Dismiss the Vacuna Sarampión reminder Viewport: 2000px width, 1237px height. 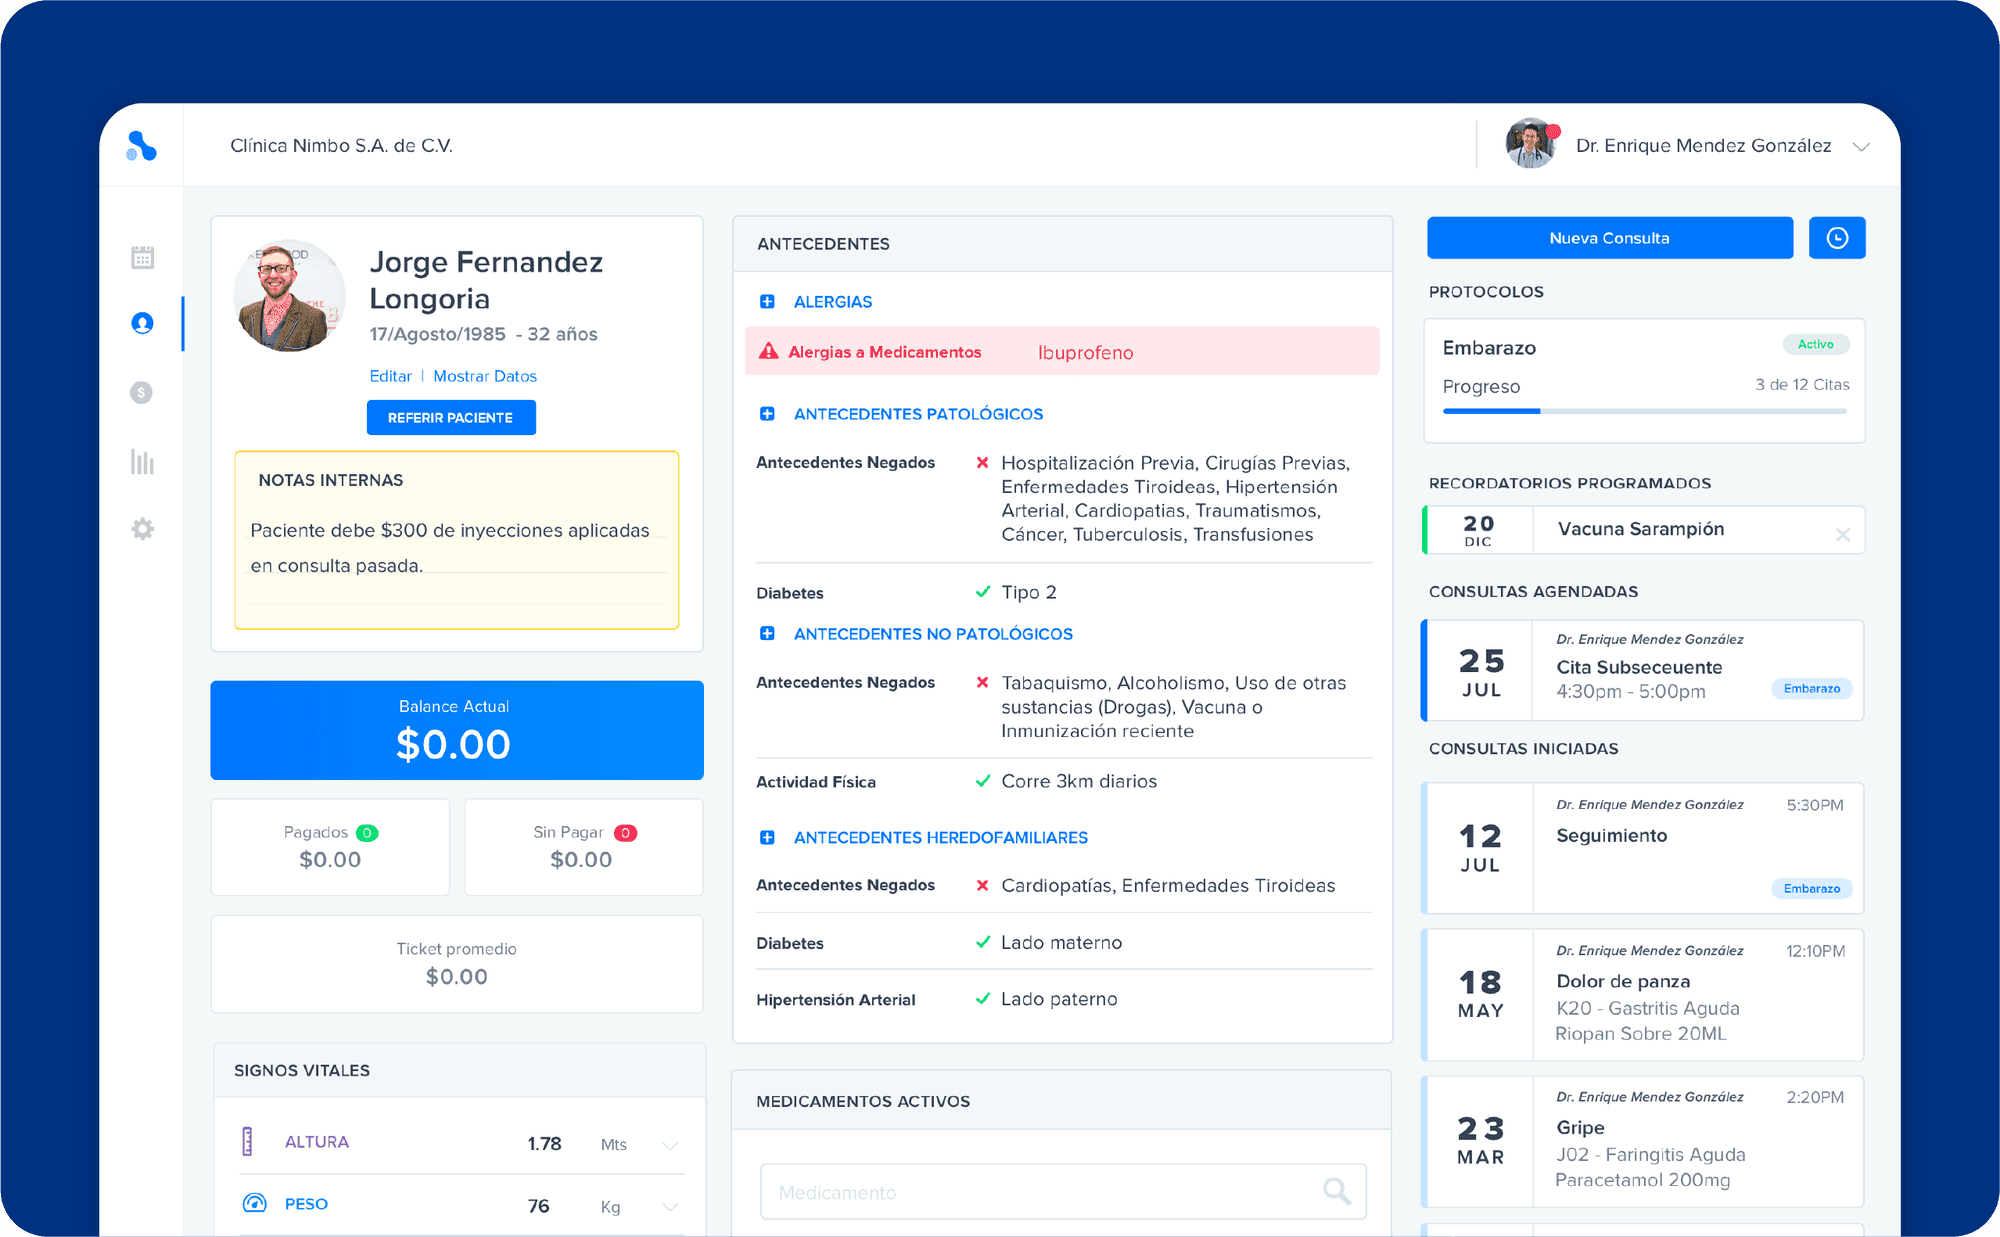[x=1842, y=535]
